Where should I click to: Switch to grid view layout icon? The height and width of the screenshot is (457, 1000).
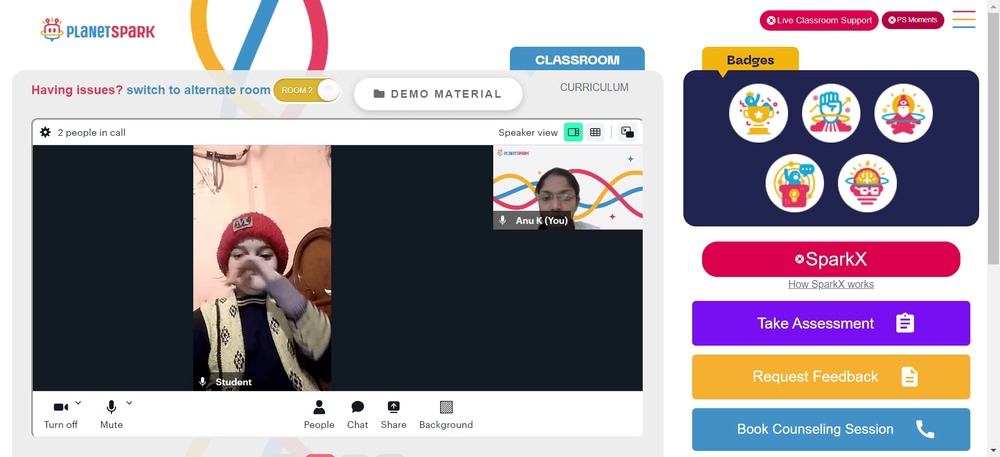[x=595, y=132]
